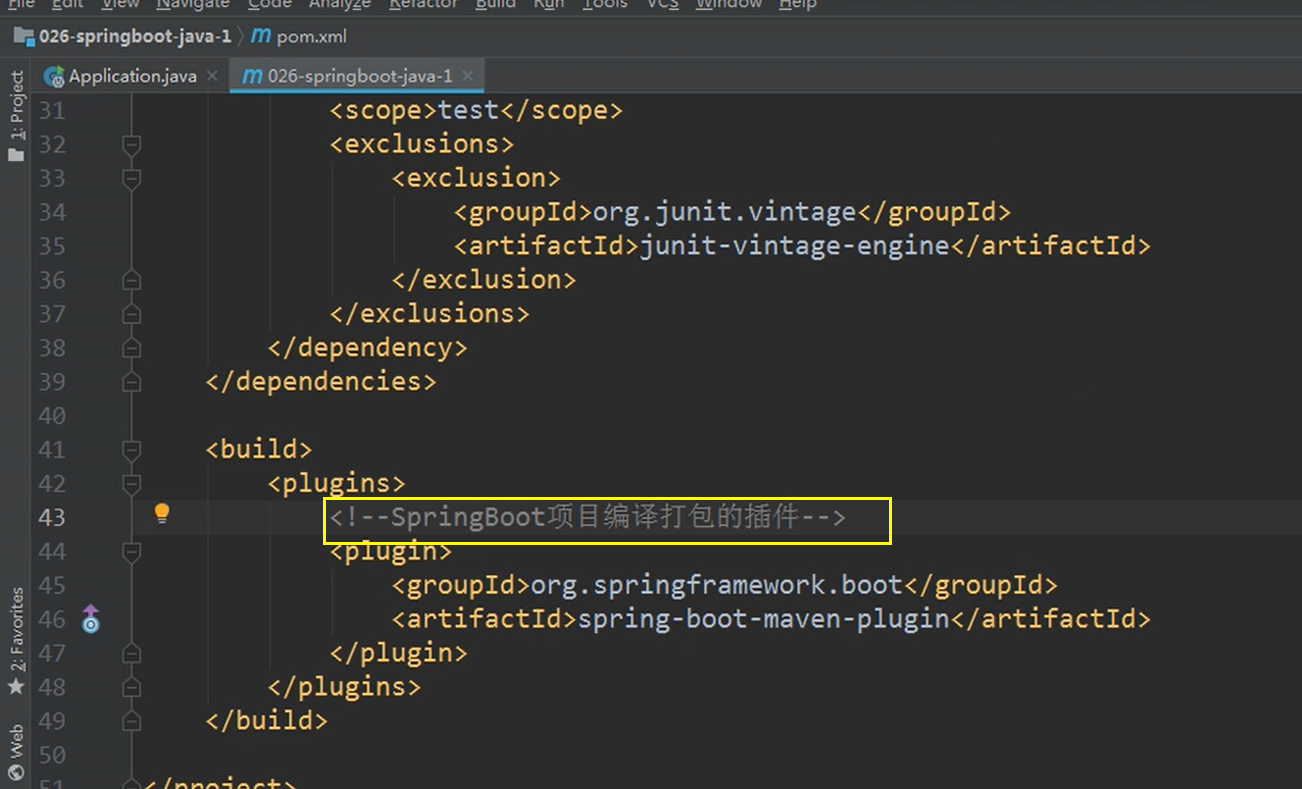The image size is (1302, 789).
Task: Select the 026-springboot-java-1 editor tab
Action: (x=357, y=76)
